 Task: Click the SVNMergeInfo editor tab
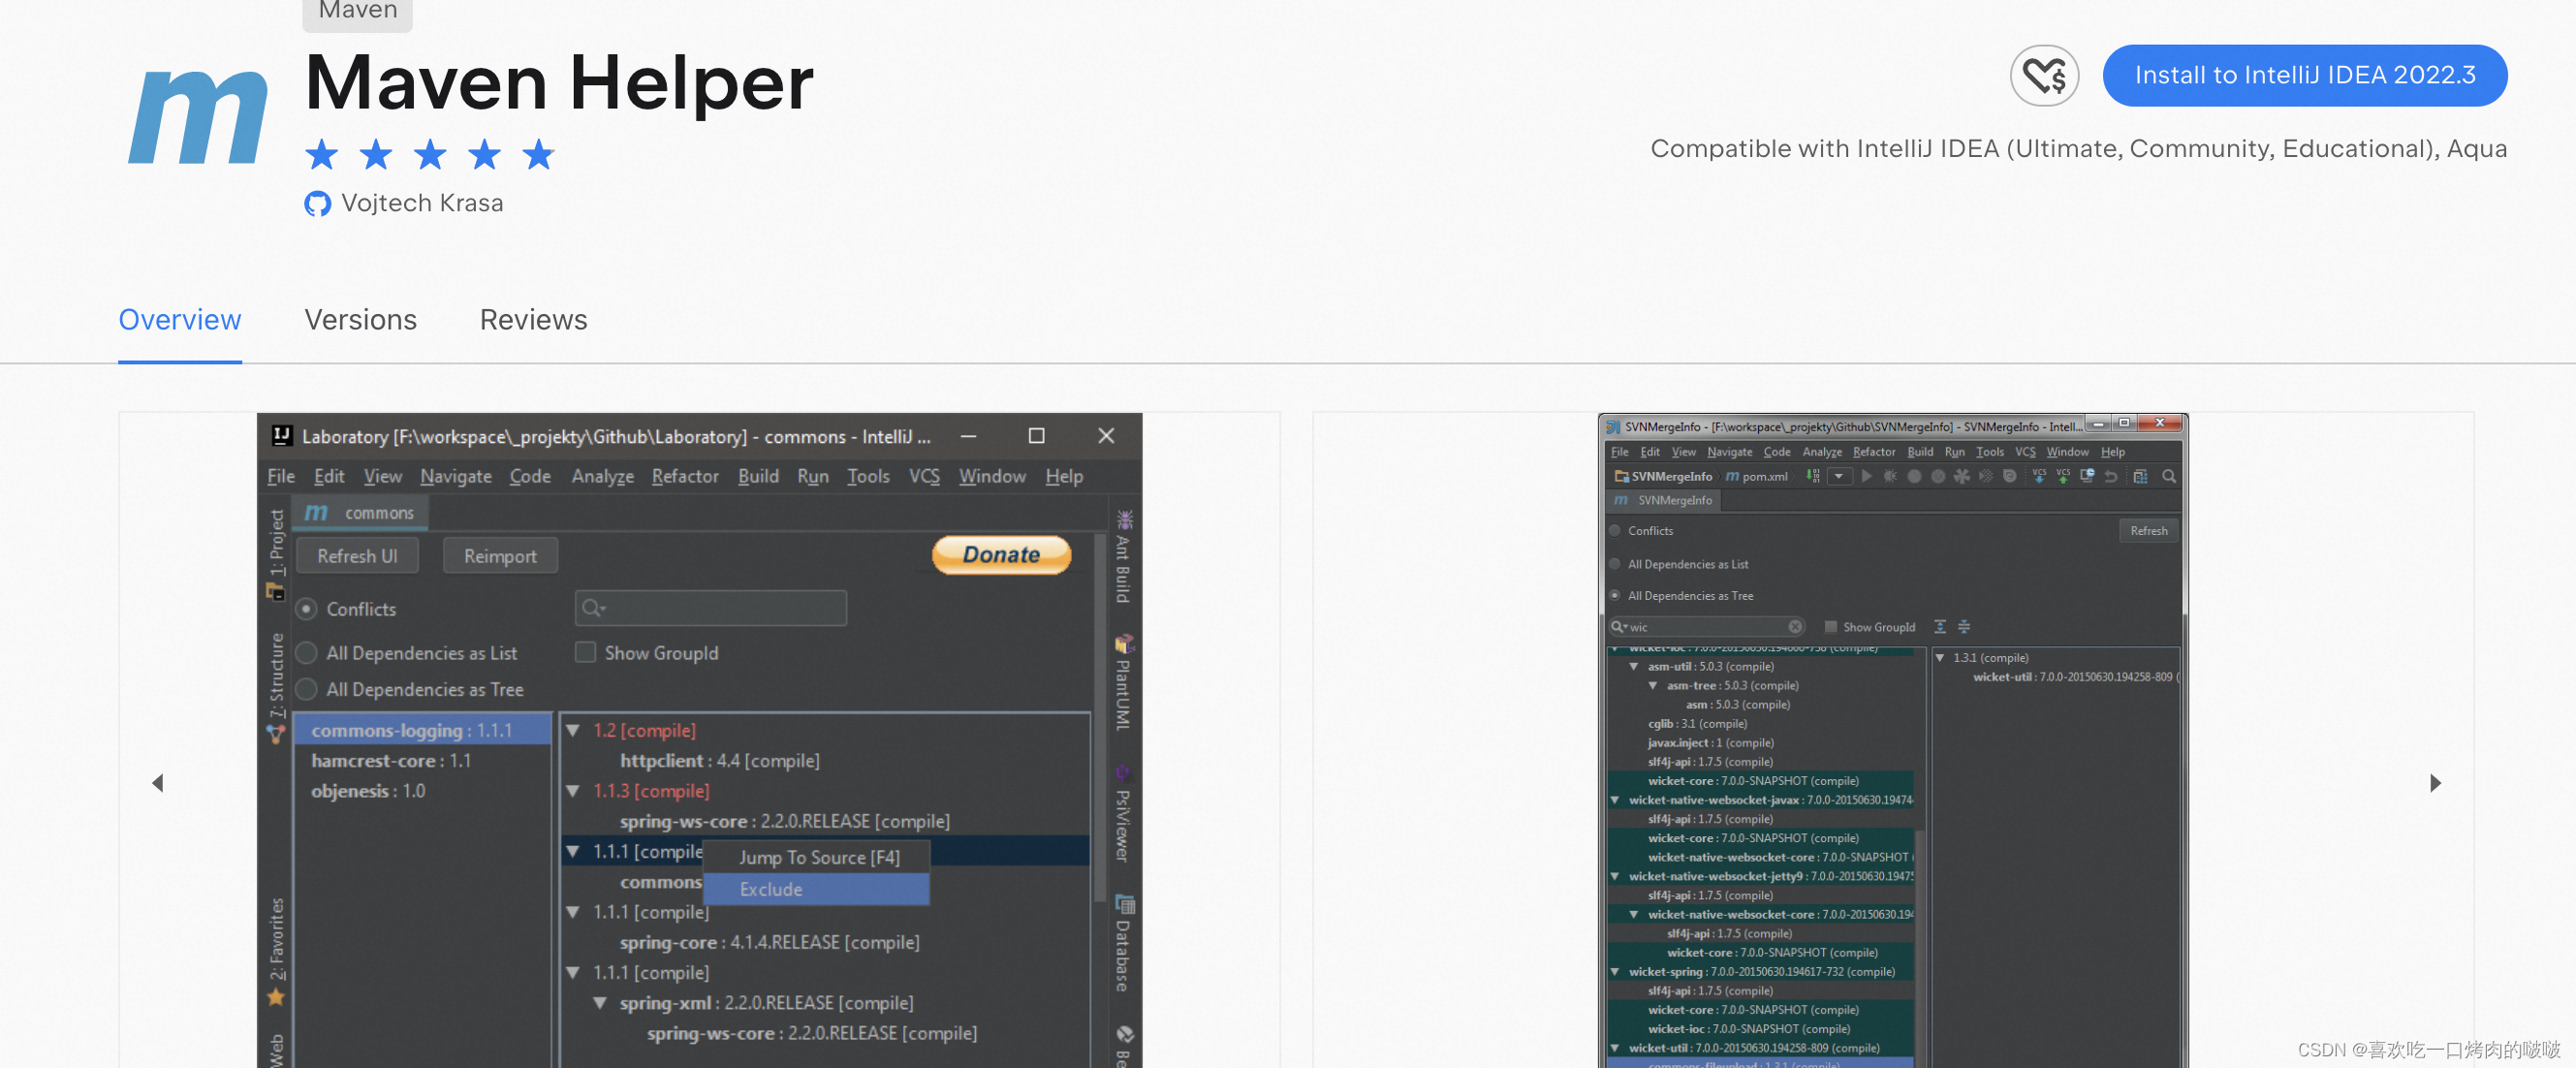pyautogui.click(x=1665, y=500)
